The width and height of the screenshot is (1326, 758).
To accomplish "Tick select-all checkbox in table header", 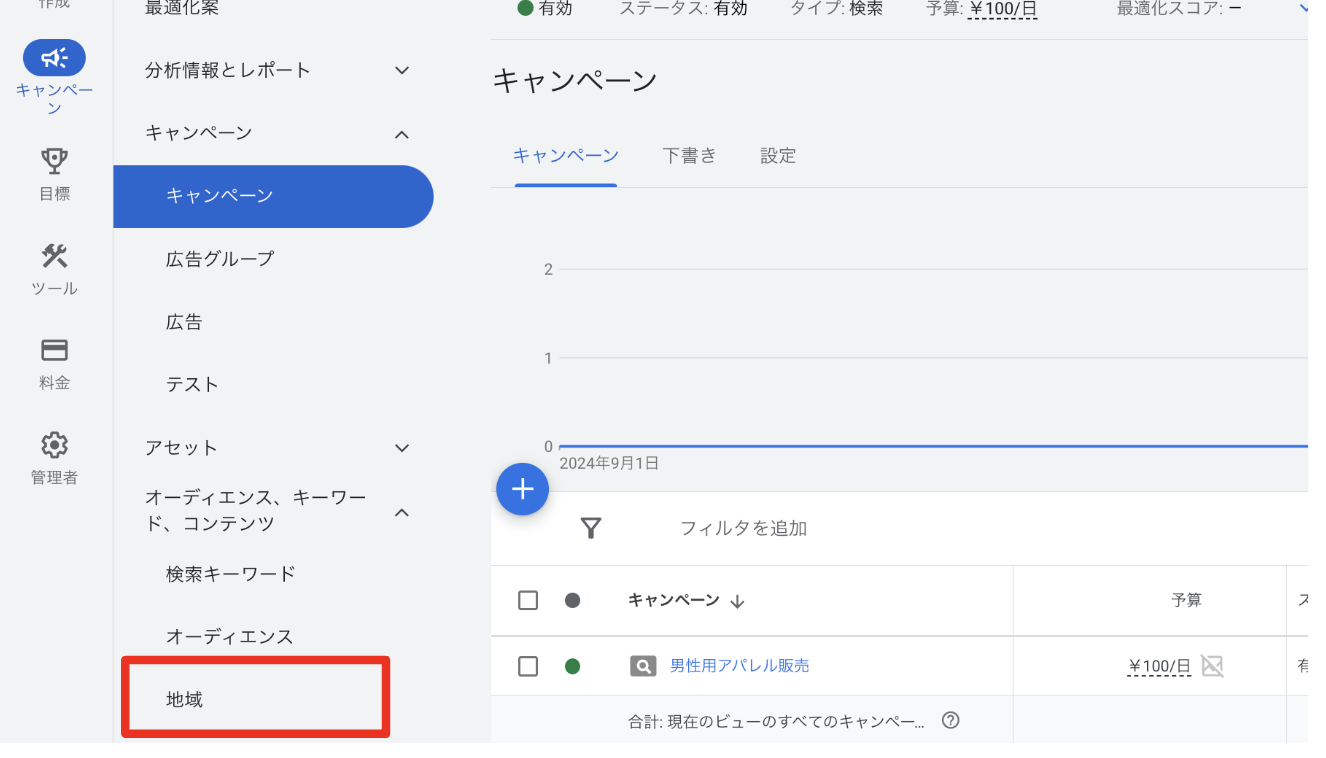I will click(528, 600).
